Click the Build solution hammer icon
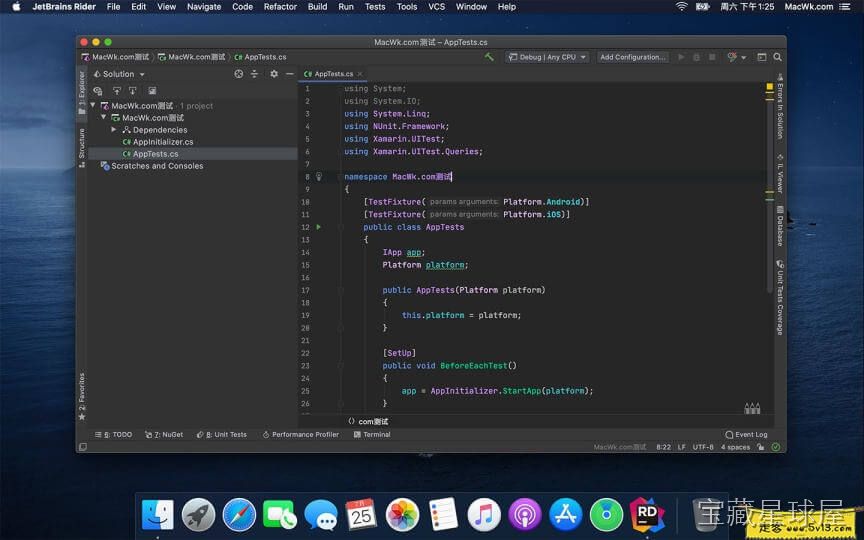This screenshot has height=540, width=864. (x=489, y=57)
